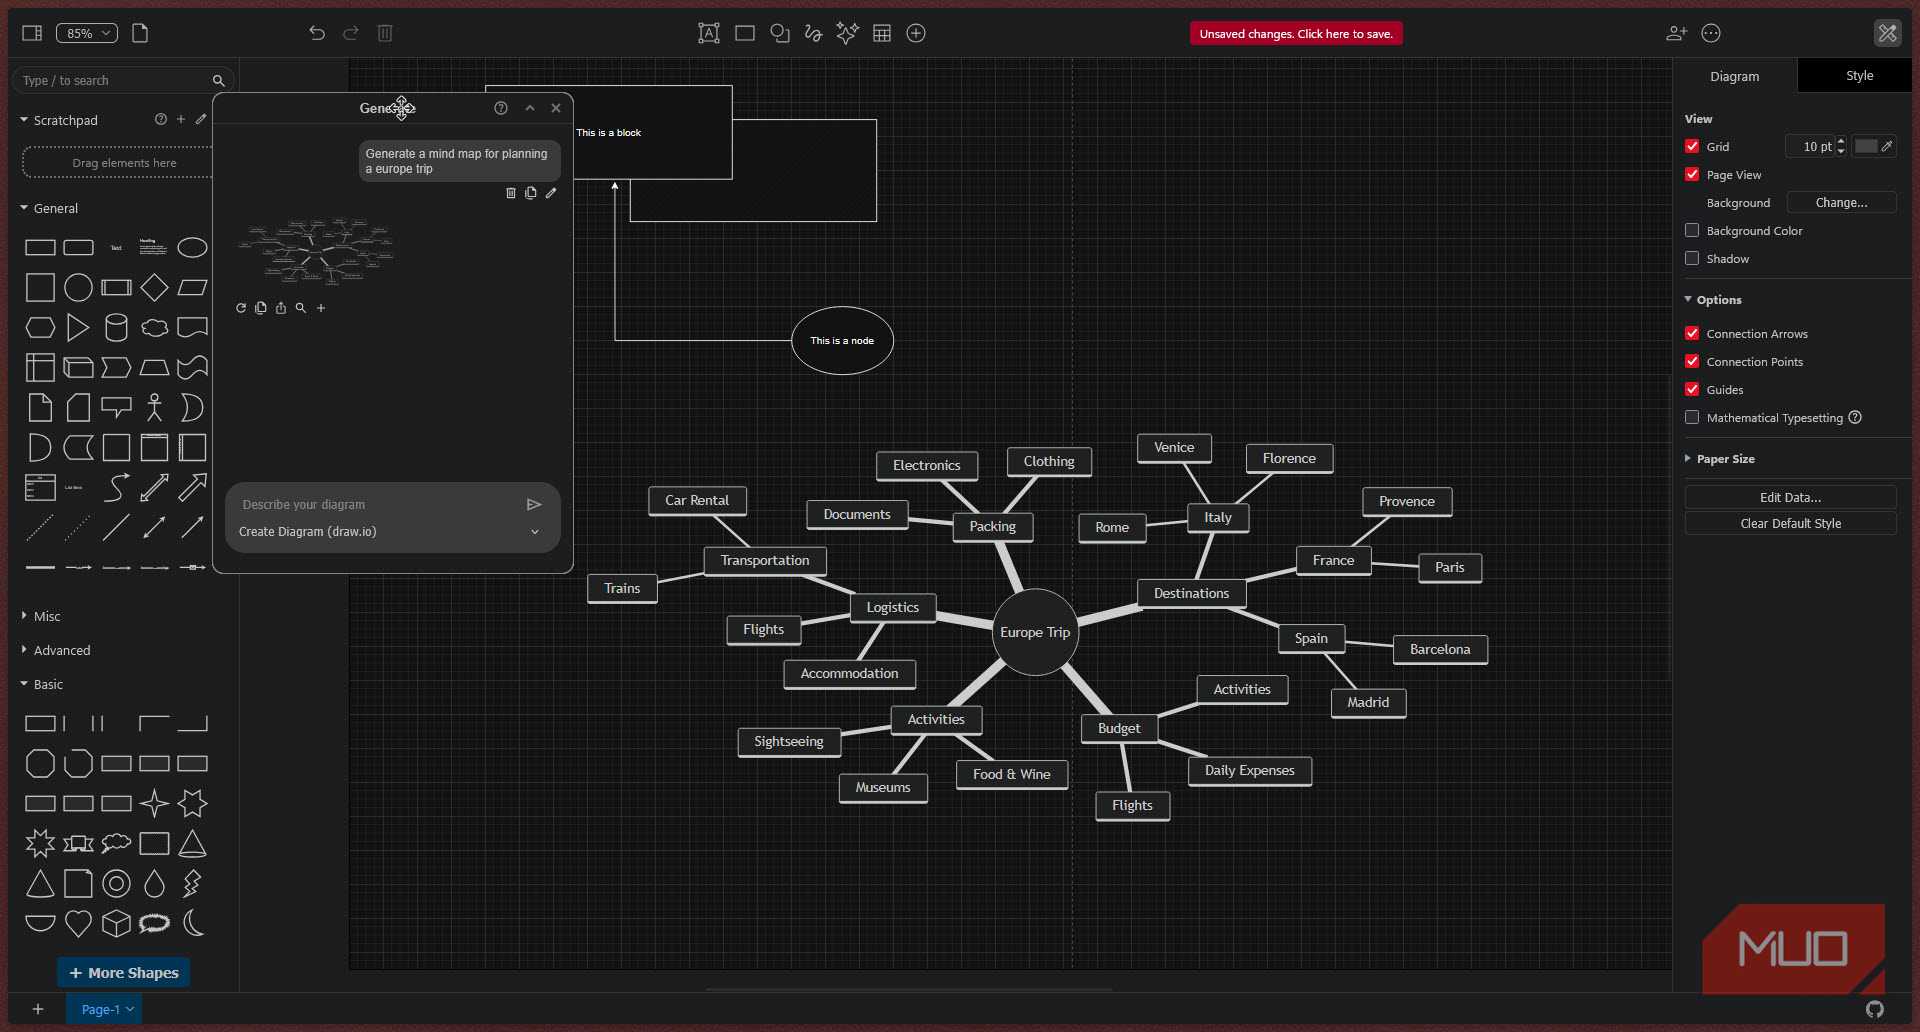
Task: Edit the Scratchpad with pencil icon
Action: click(x=201, y=119)
